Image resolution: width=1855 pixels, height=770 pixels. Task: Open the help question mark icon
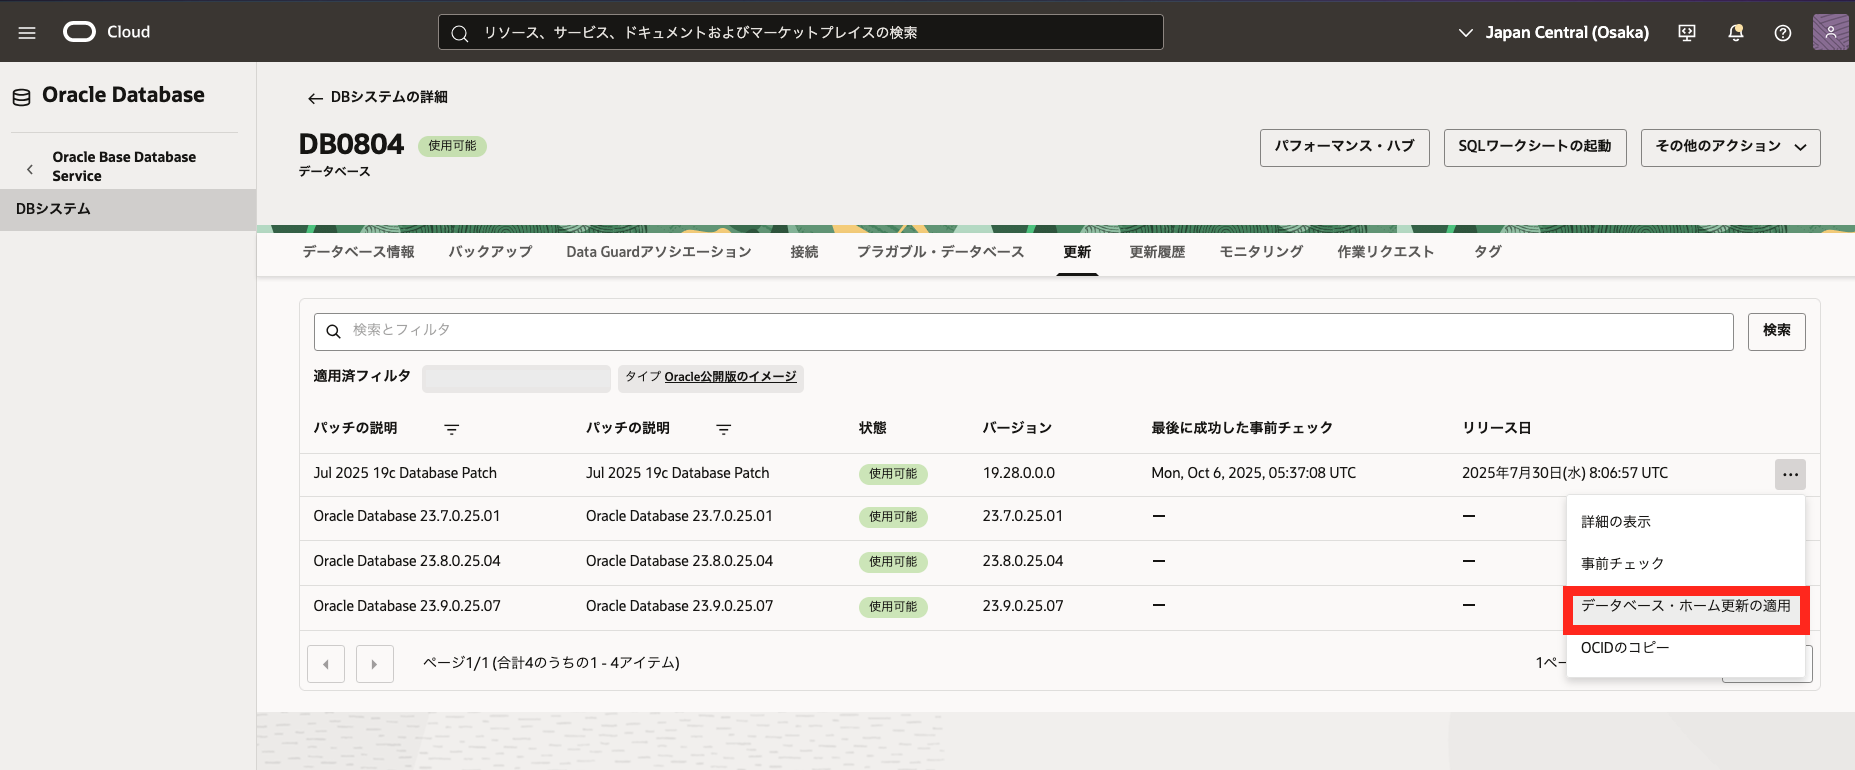(x=1782, y=33)
